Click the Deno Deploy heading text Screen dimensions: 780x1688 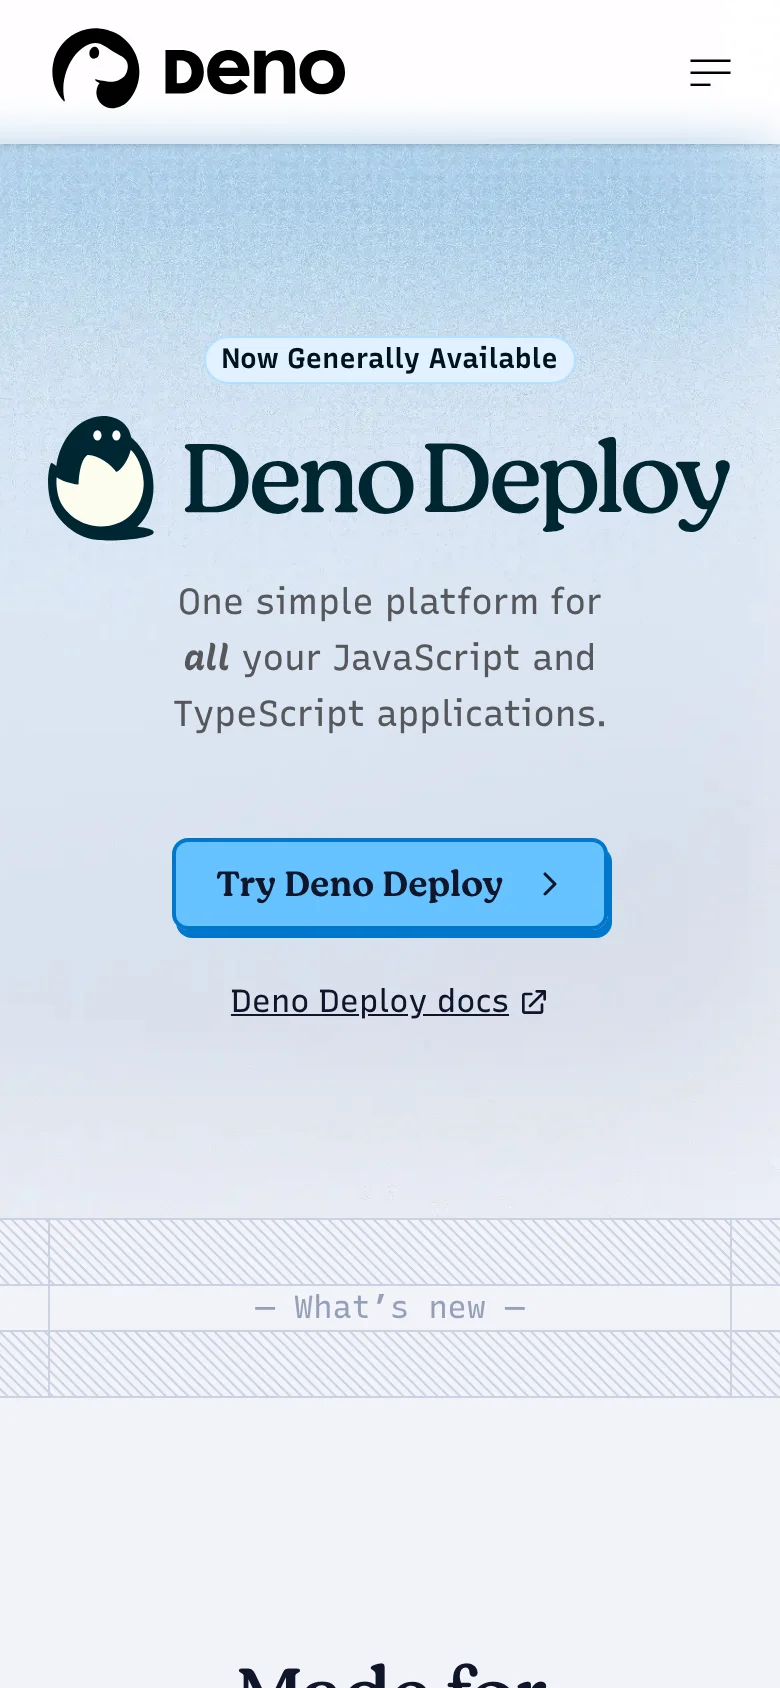pos(458,482)
